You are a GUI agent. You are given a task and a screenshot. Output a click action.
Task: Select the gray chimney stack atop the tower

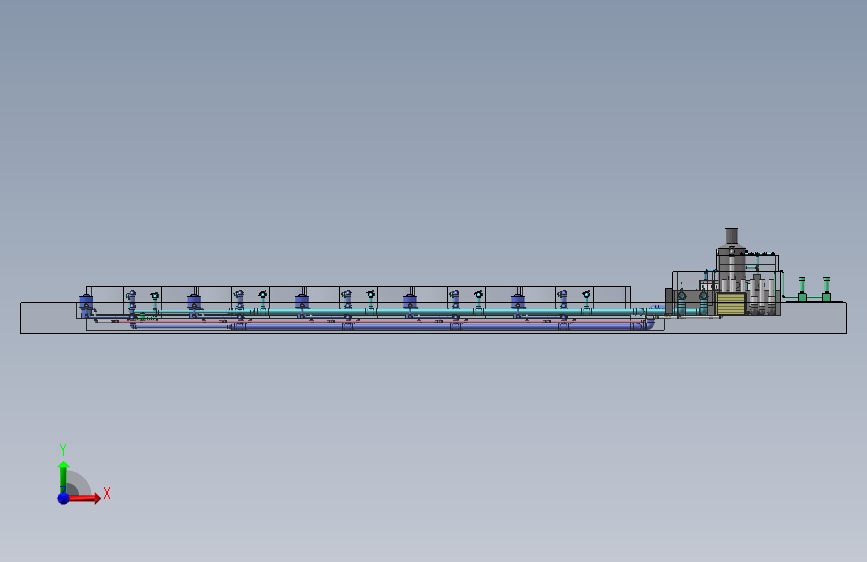point(732,236)
